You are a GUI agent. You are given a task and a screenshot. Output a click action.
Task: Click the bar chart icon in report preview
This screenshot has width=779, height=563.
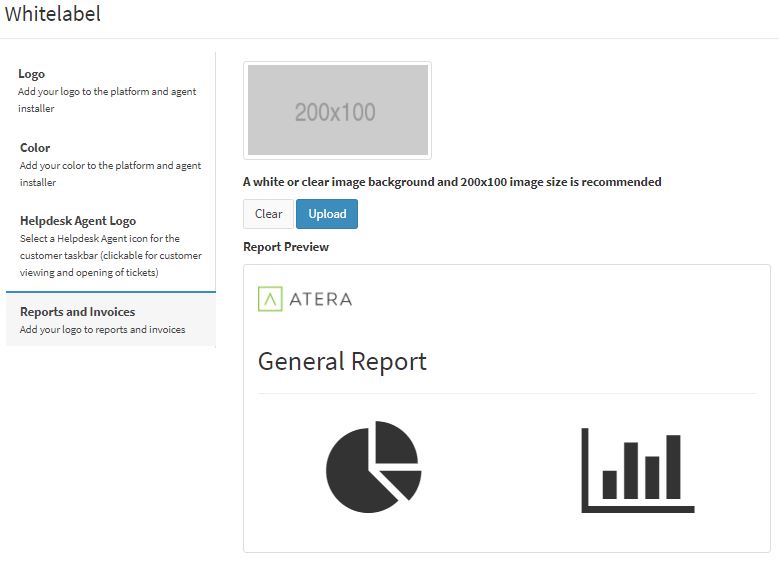[638, 470]
